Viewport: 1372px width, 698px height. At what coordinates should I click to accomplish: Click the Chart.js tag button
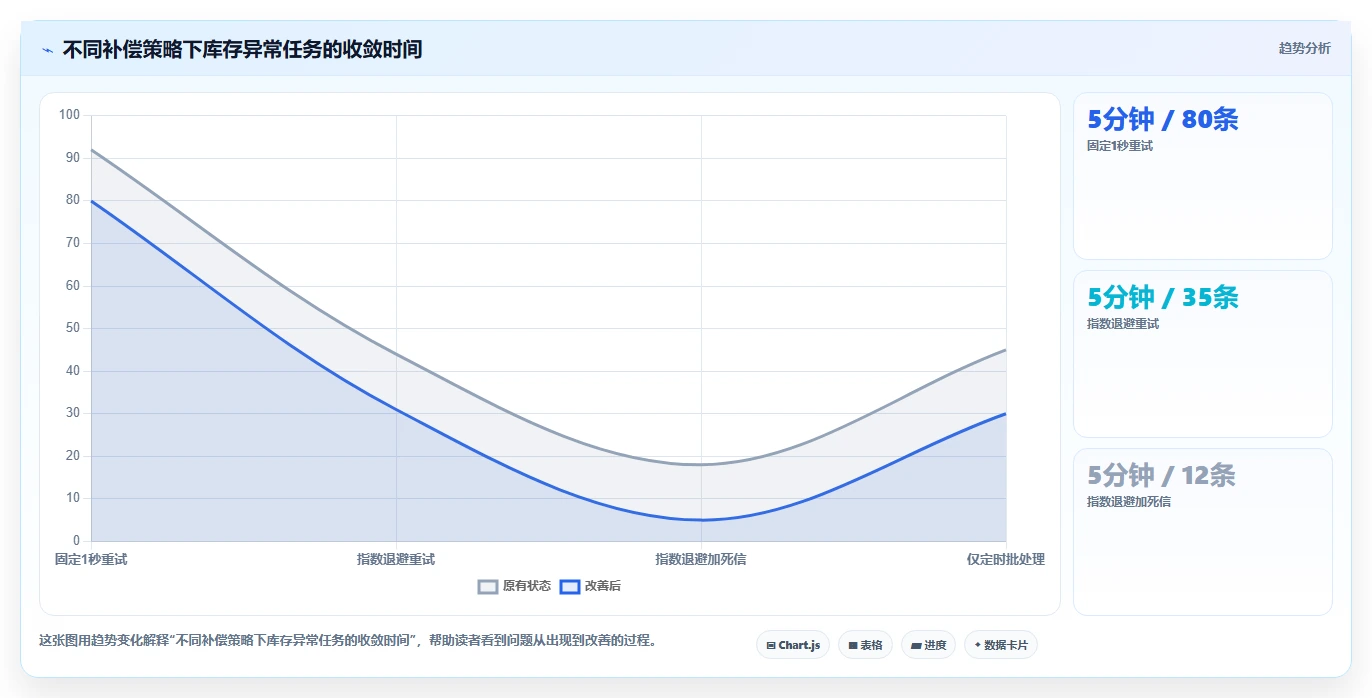click(x=792, y=645)
